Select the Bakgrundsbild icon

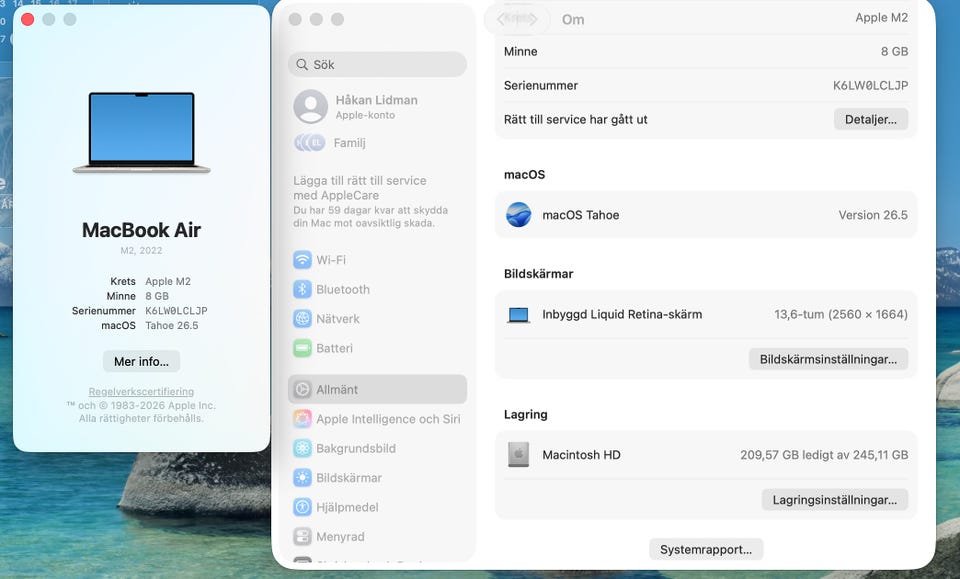coord(302,448)
